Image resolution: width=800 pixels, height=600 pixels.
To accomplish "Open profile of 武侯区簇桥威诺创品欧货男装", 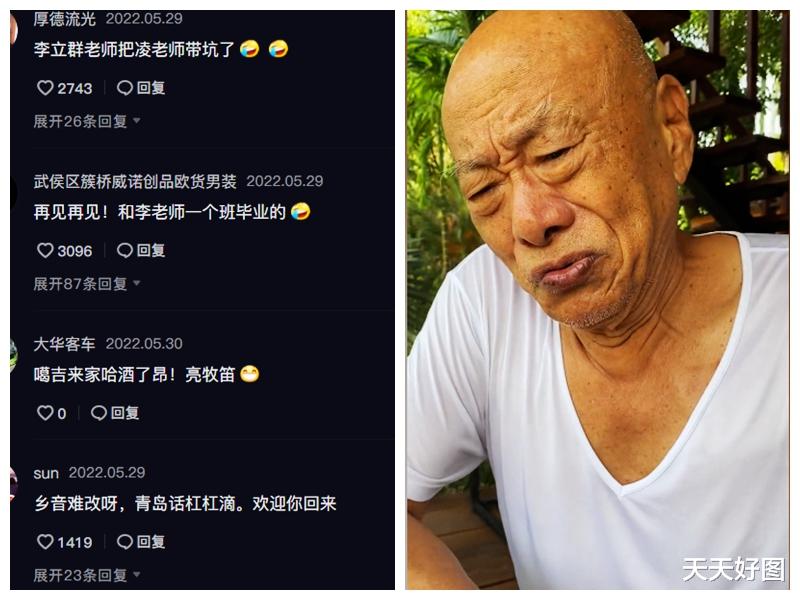I will click(135, 181).
